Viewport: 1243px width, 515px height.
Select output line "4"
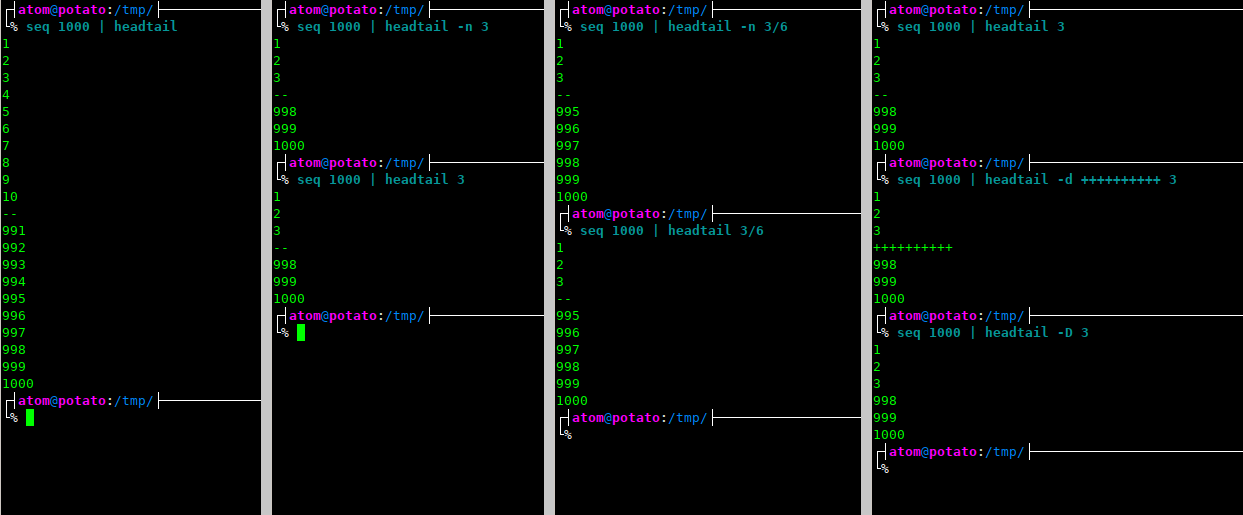point(6,95)
